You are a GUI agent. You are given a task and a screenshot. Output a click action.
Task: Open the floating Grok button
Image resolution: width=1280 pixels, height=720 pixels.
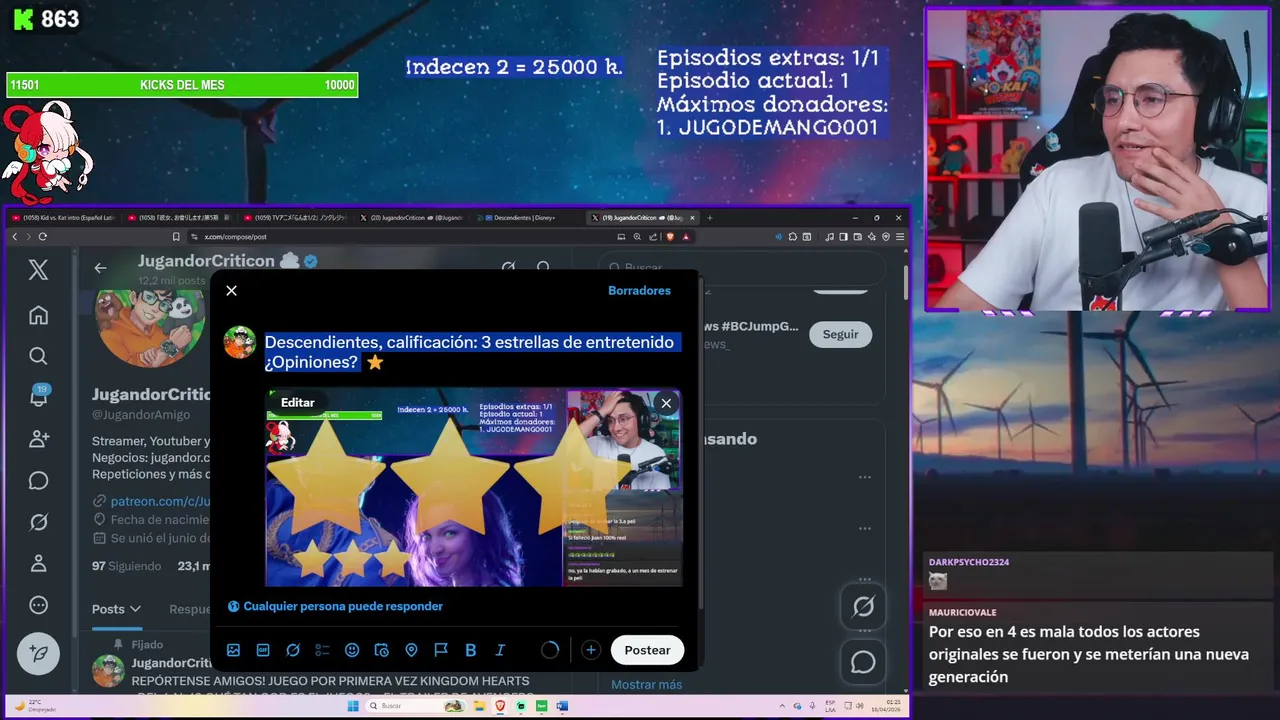click(x=863, y=607)
